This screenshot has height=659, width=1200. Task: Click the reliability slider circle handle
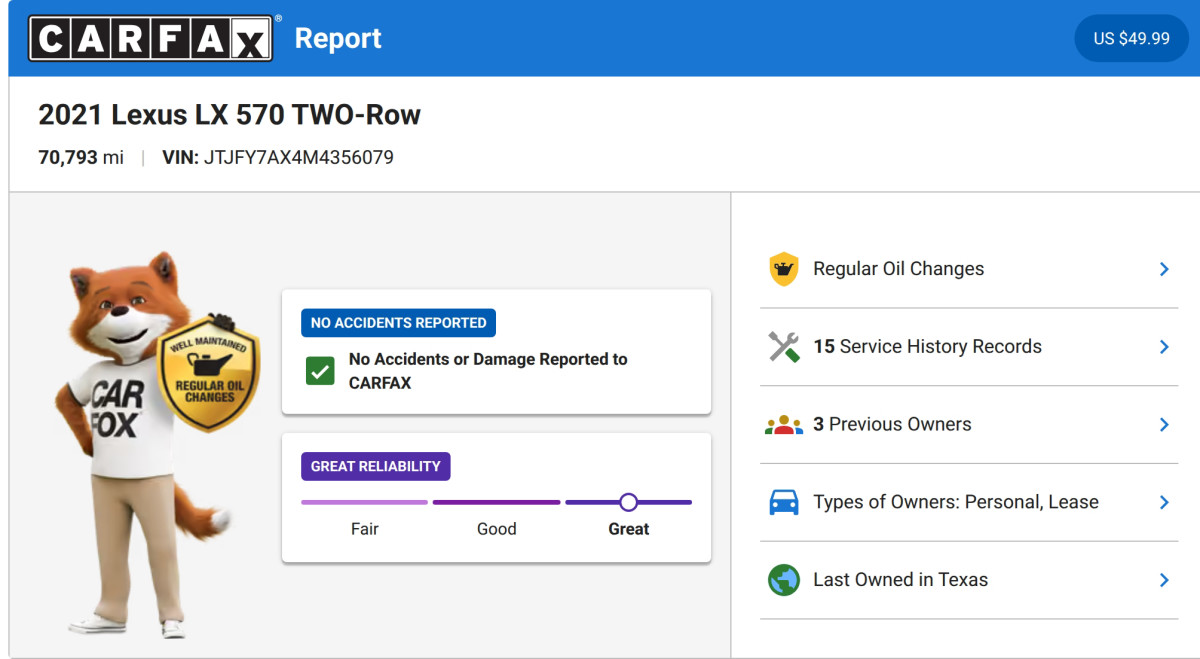click(x=628, y=502)
